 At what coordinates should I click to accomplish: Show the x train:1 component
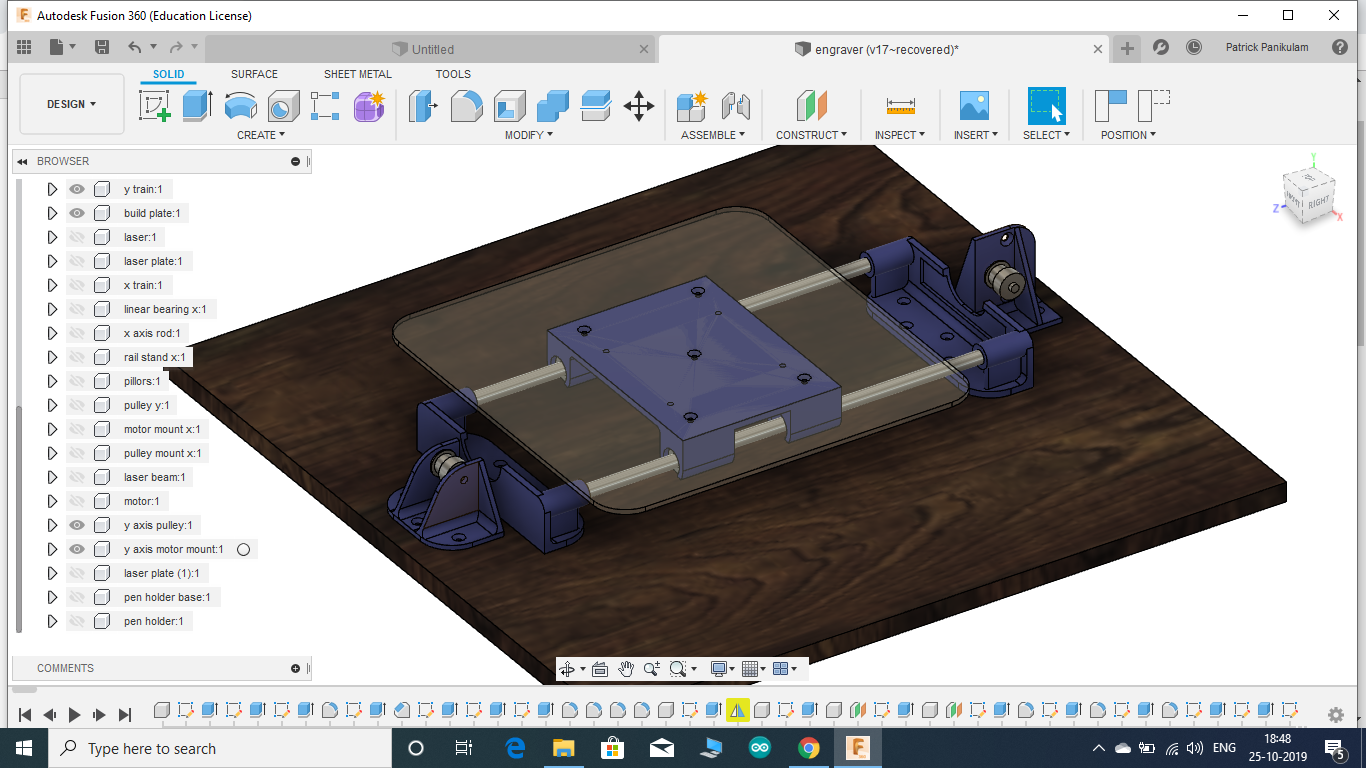[x=77, y=285]
